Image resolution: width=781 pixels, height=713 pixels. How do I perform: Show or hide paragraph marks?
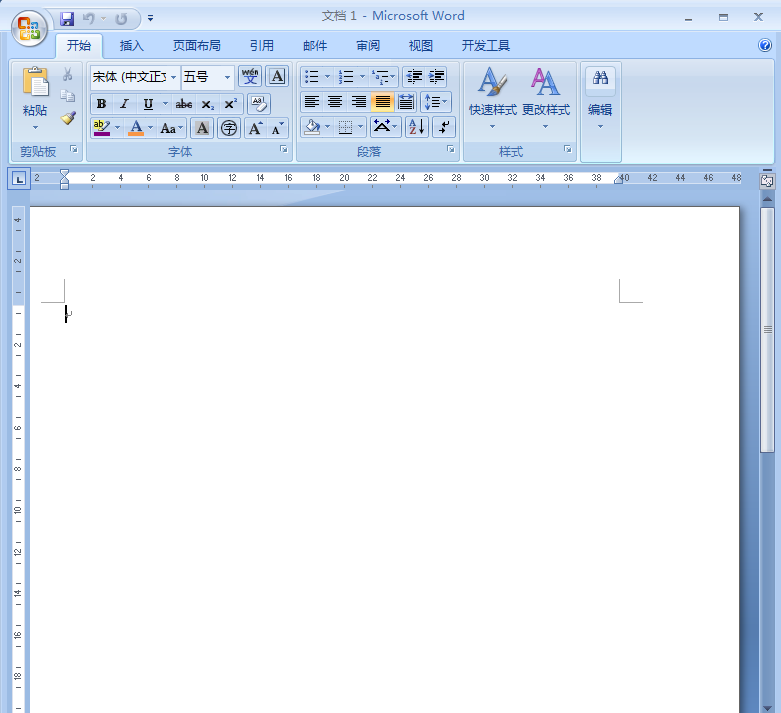[x=444, y=127]
